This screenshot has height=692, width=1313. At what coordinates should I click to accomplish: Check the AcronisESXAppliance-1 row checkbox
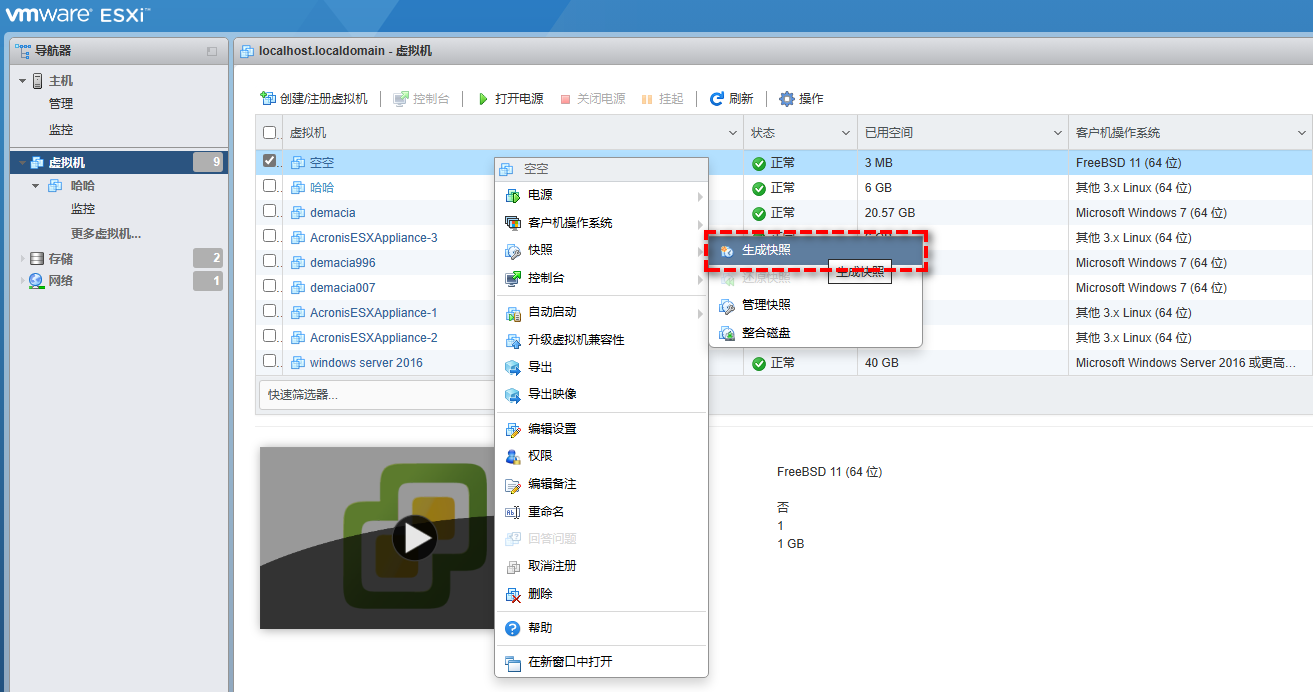point(270,311)
